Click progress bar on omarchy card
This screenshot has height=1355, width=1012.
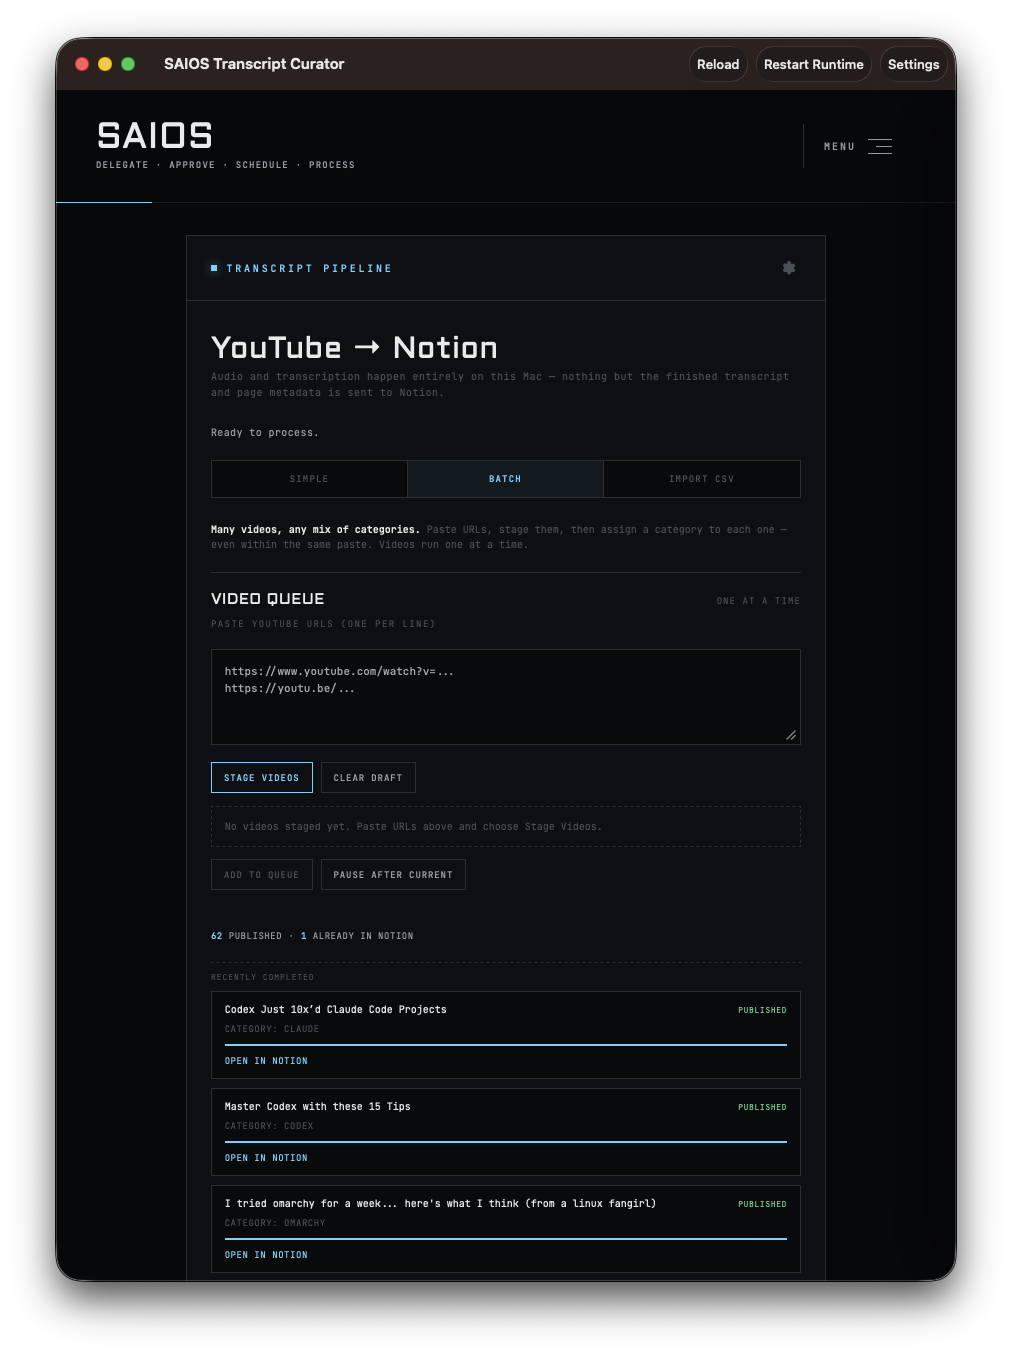(506, 1239)
